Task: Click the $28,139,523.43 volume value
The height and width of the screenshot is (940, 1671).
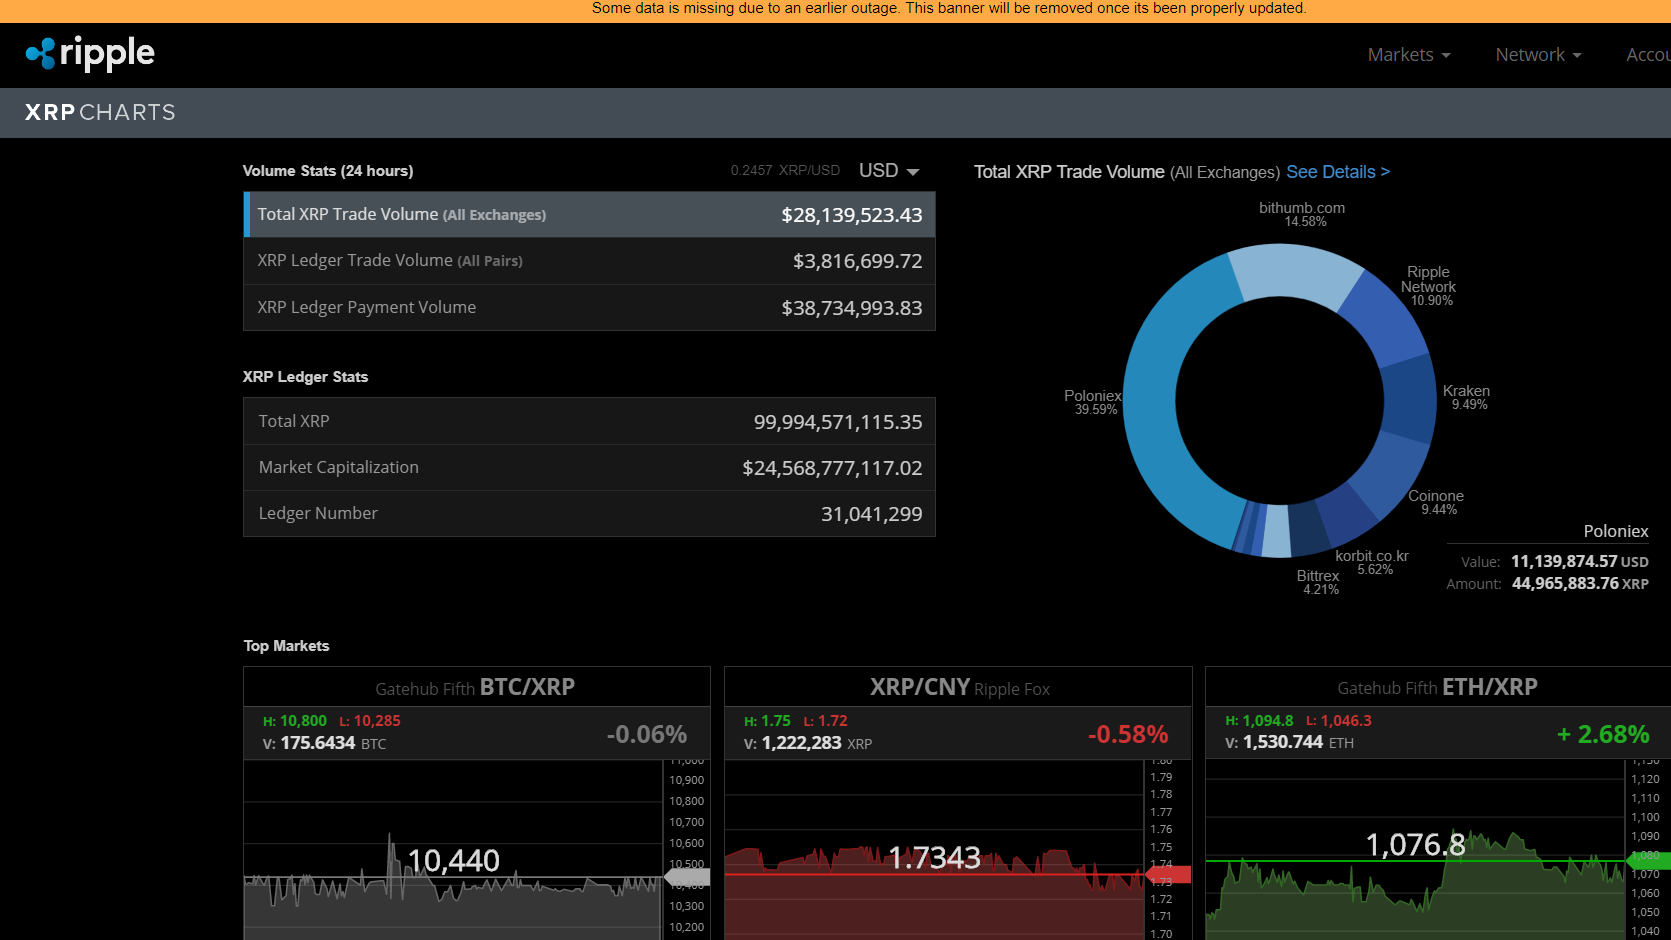Action: (852, 215)
